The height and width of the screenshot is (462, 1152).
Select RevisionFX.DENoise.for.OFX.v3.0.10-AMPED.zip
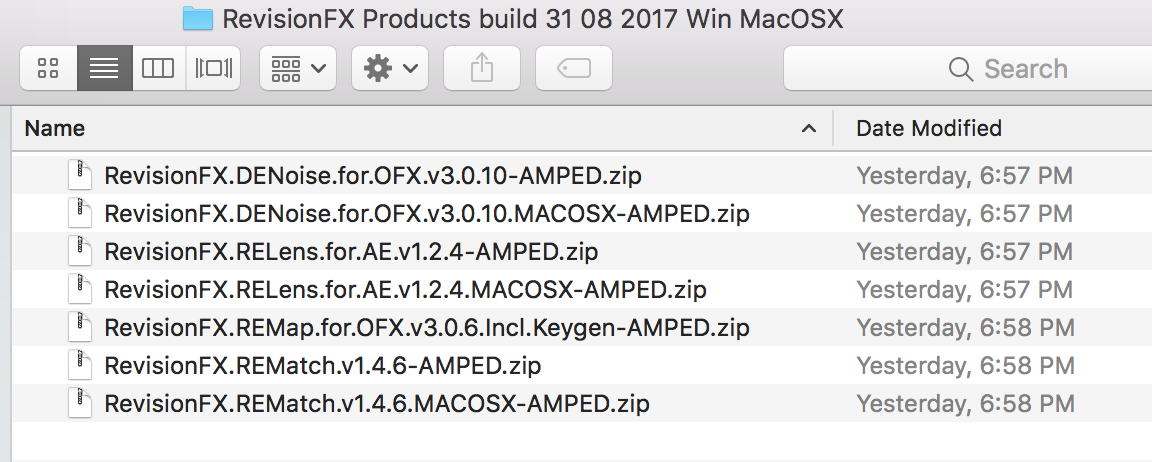372,176
